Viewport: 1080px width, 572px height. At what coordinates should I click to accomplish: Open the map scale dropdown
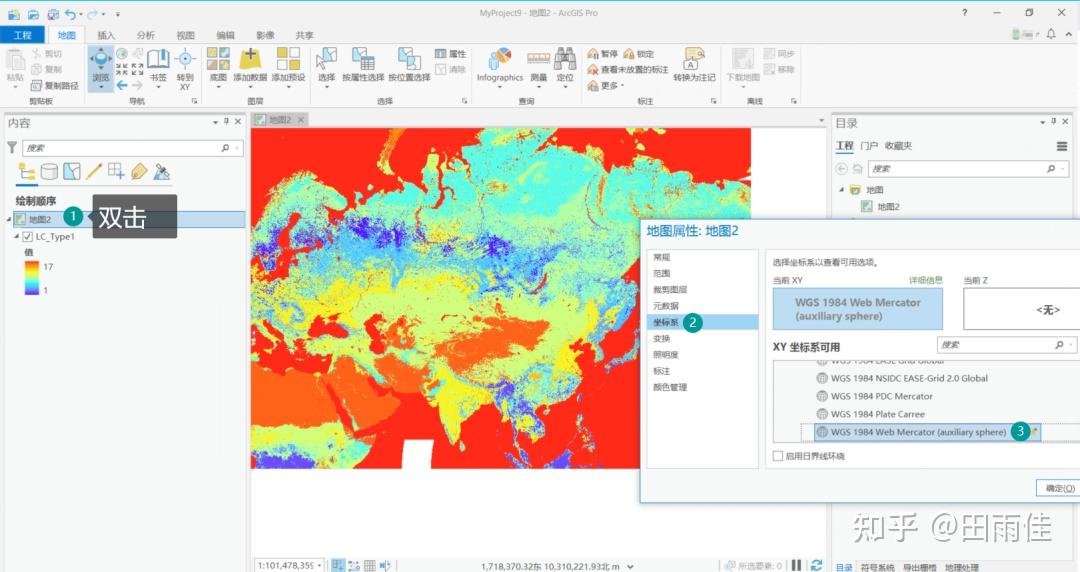(320, 566)
